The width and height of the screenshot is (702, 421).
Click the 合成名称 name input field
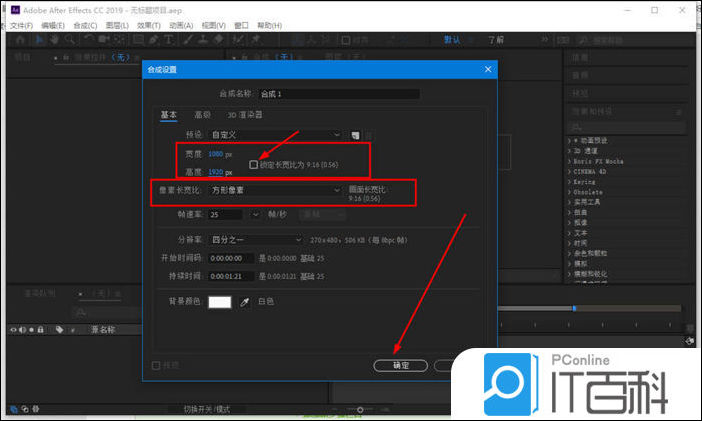pyautogui.click(x=339, y=94)
